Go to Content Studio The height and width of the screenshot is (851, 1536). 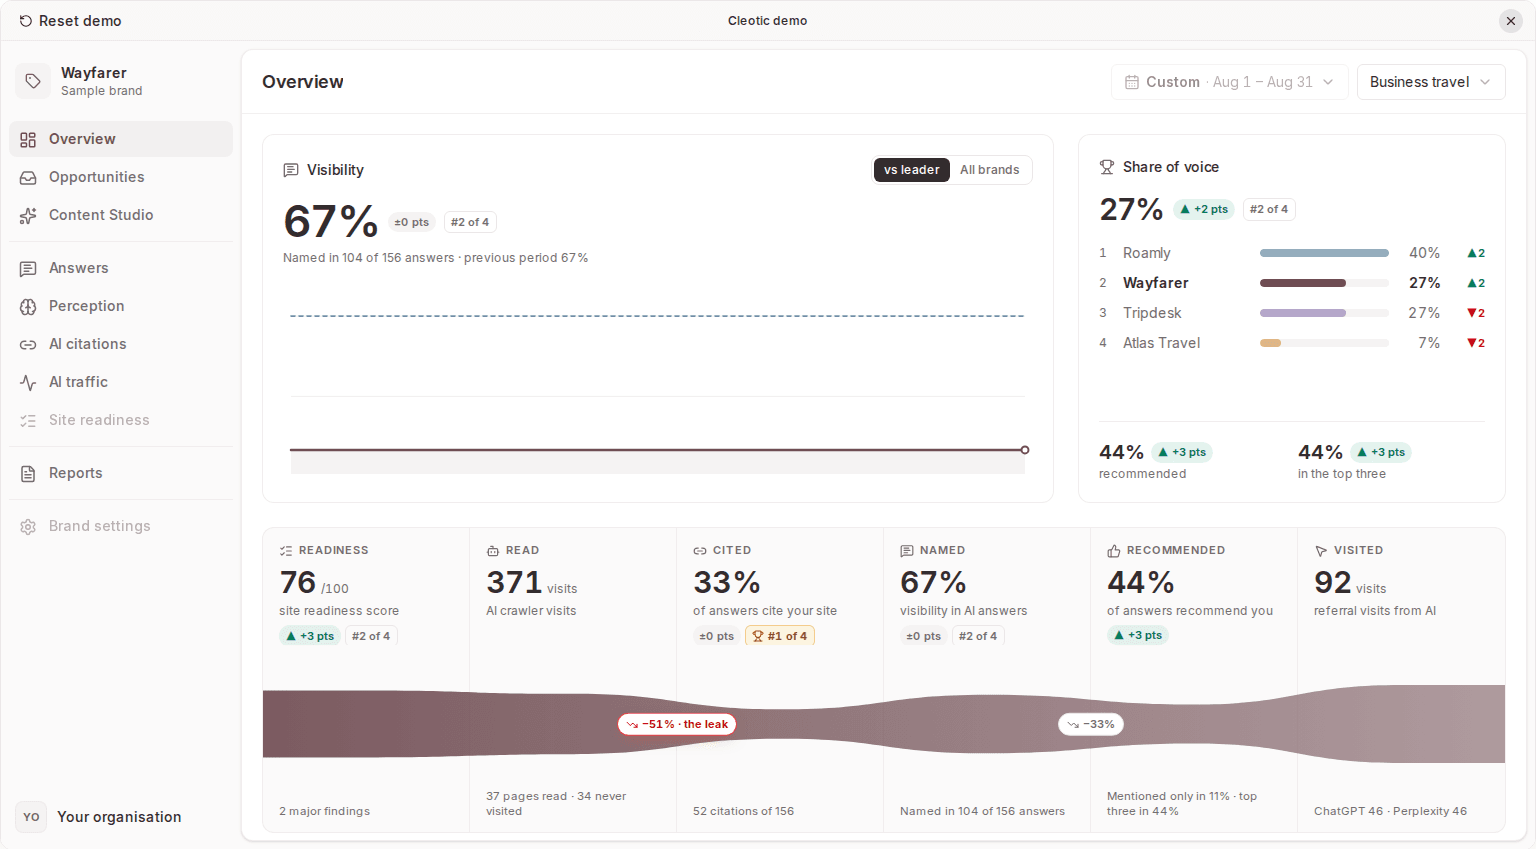click(121, 215)
